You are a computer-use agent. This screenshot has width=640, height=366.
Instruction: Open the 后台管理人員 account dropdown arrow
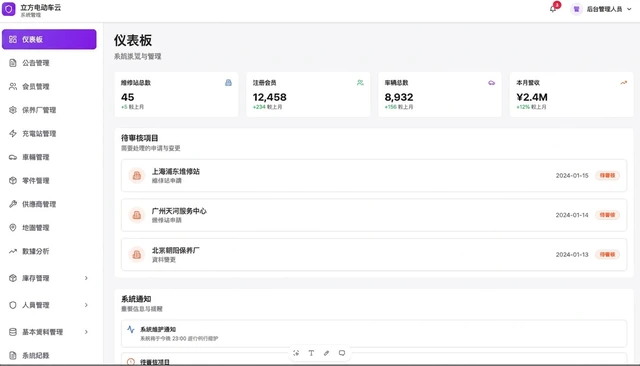(x=629, y=9)
